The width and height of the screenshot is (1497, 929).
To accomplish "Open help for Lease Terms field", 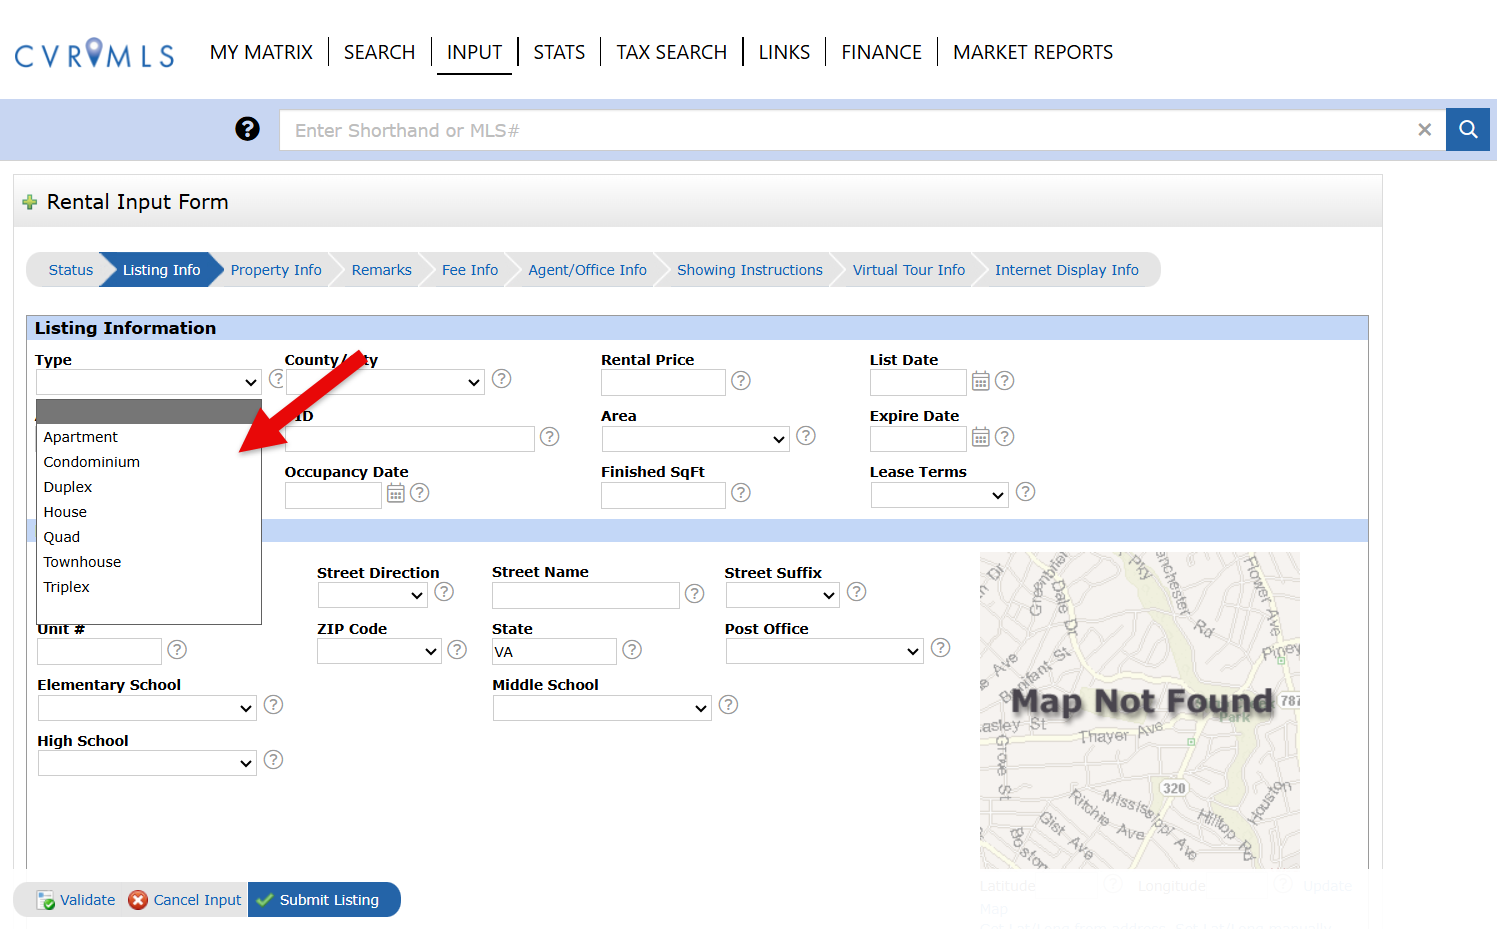I will [1025, 491].
